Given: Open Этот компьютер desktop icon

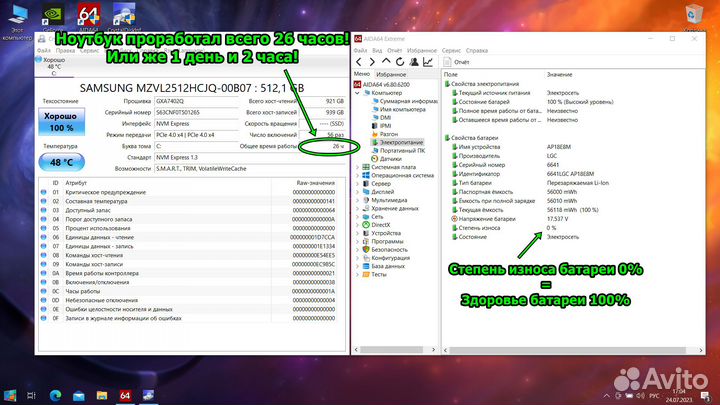Looking at the screenshot, I should [17, 21].
